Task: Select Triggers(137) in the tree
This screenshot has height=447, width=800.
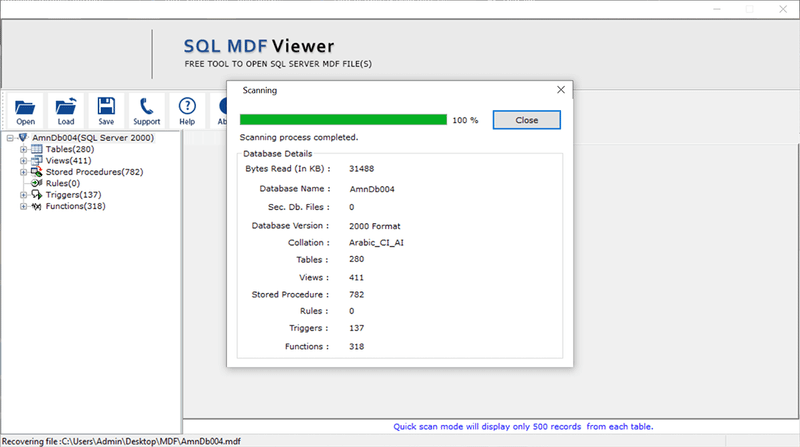Action: pos(73,194)
